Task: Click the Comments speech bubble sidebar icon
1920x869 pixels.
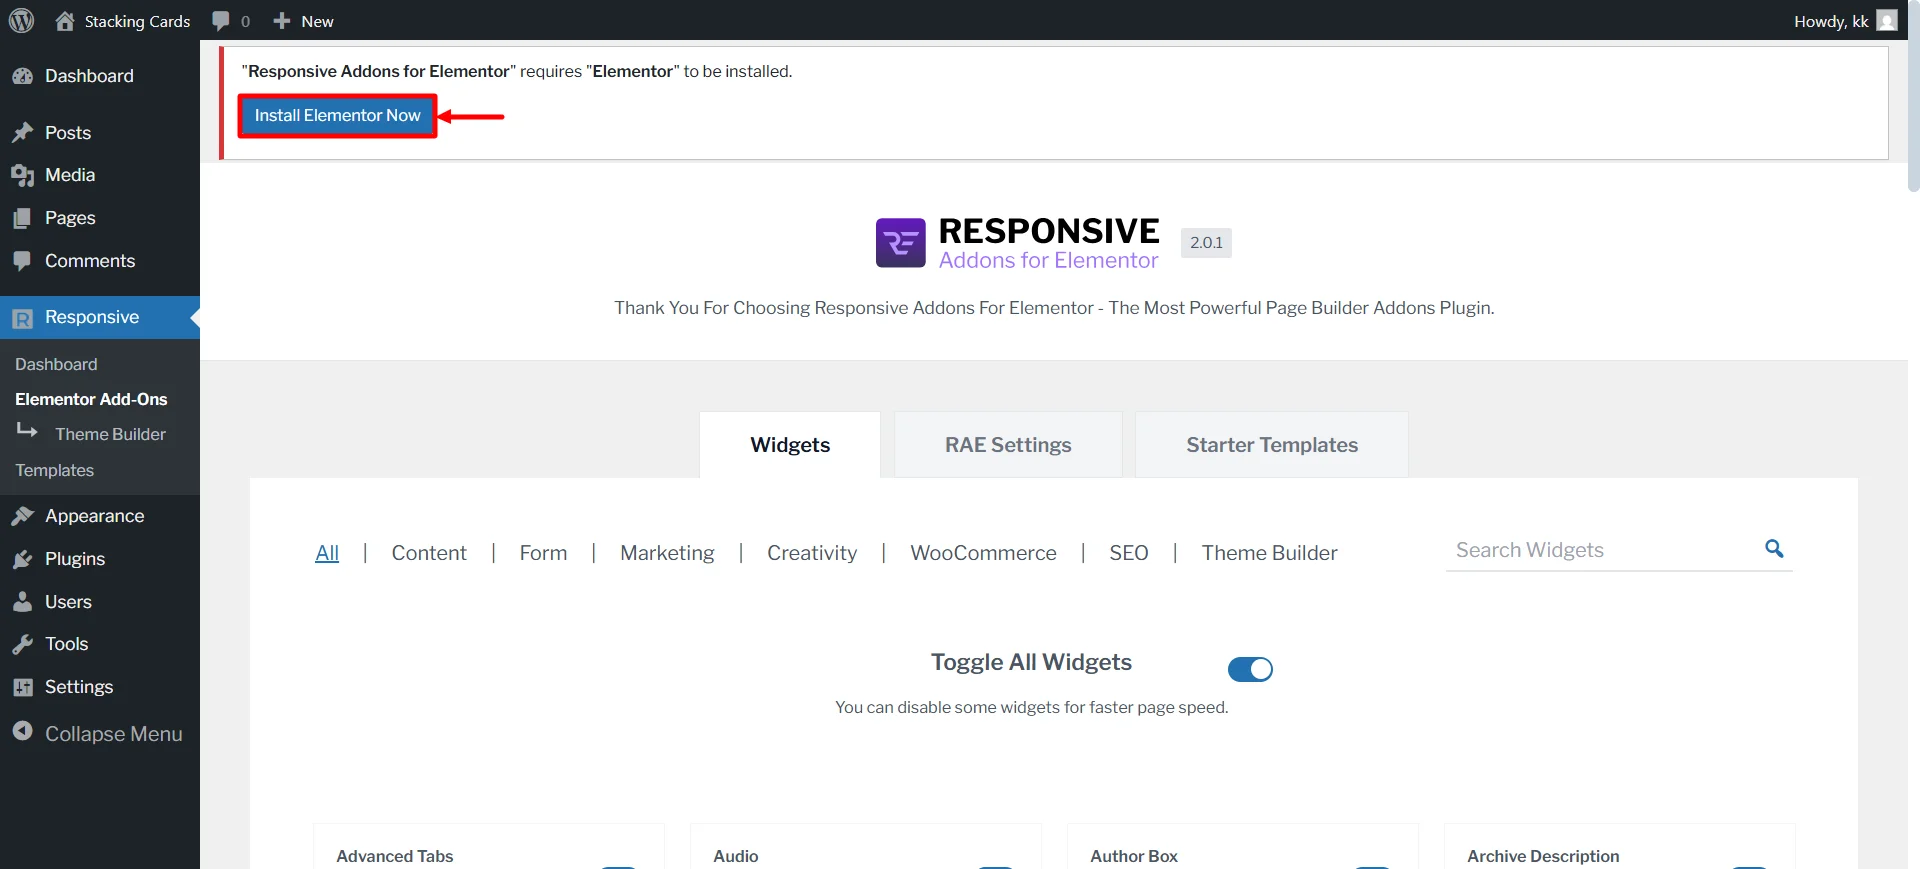Action: click(x=22, y=261)
